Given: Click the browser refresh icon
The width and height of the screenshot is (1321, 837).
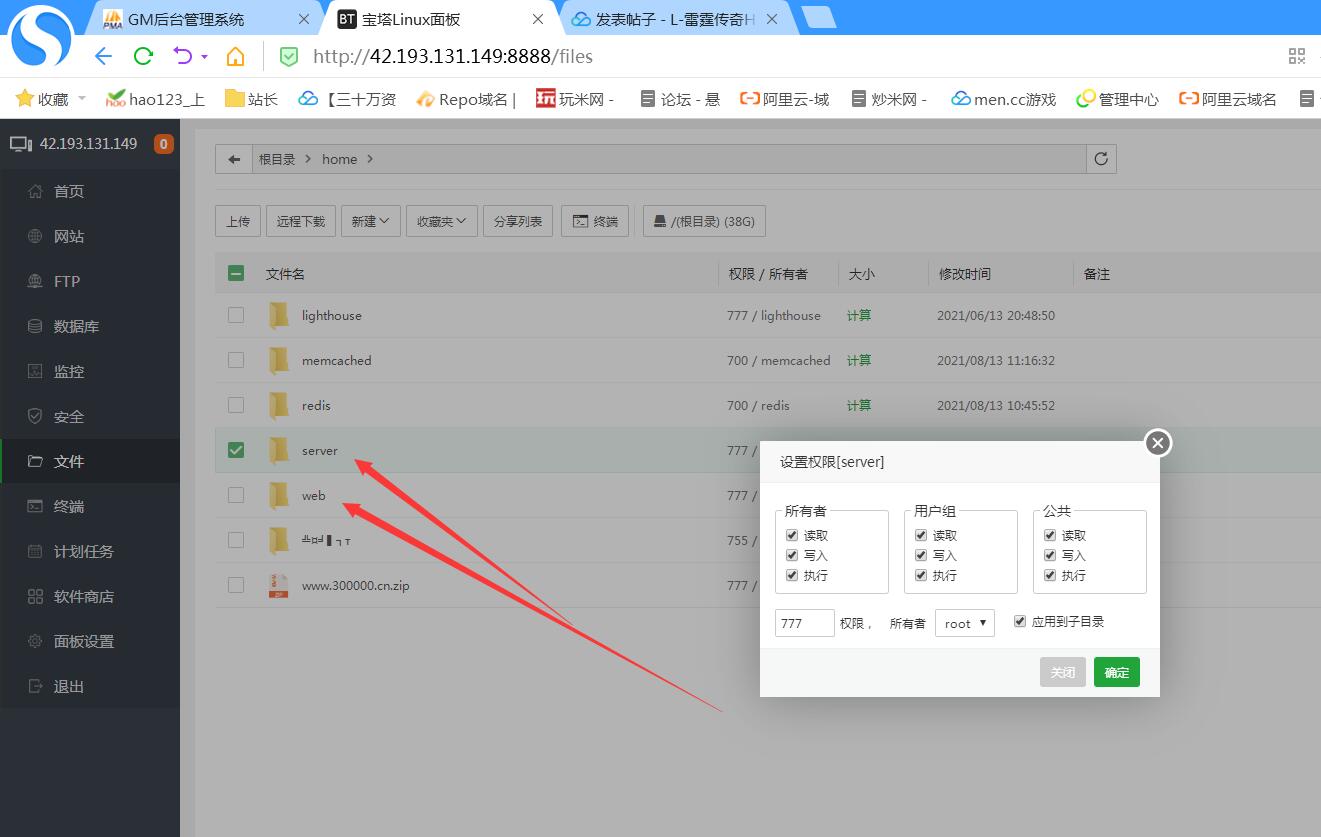Looking at the screenshot, I should click(x=143, y=56).
